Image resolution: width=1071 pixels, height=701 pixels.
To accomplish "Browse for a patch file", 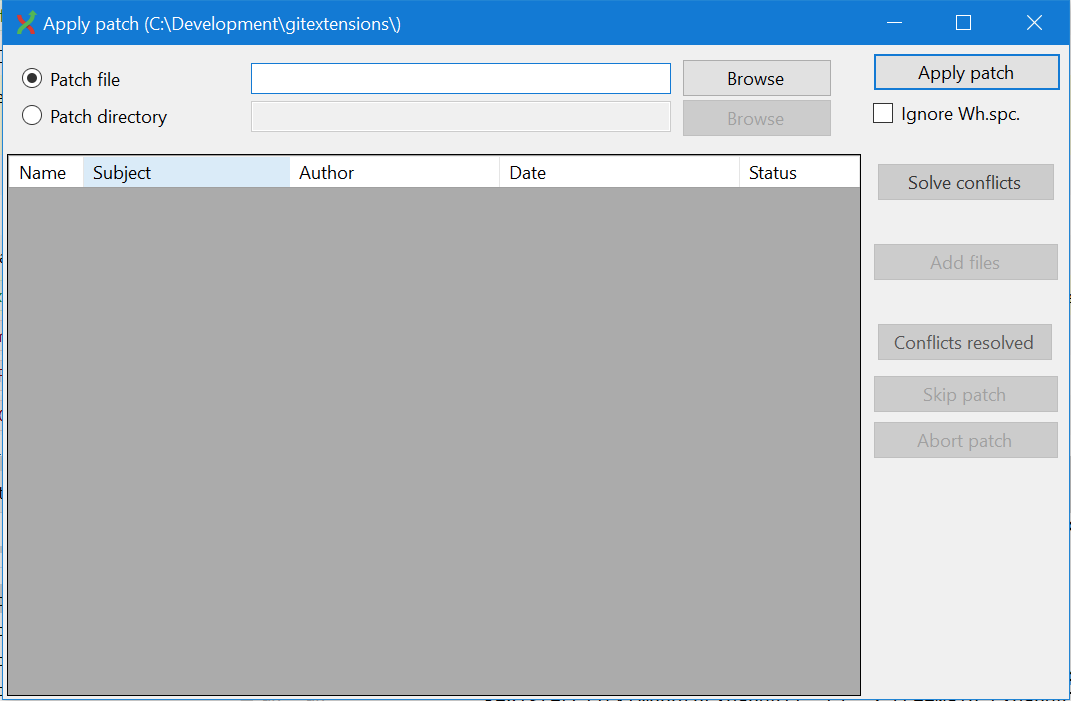I will pyautogui.click(x=756, y=78).
